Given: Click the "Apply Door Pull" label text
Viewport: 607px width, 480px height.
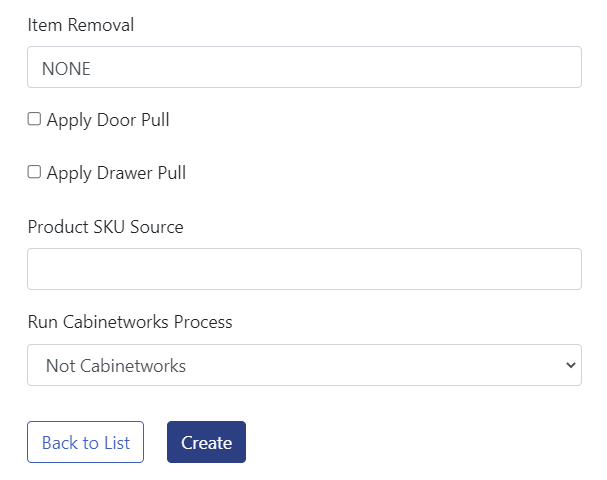Looking at the screenshot, I should [x=108, y=120].
